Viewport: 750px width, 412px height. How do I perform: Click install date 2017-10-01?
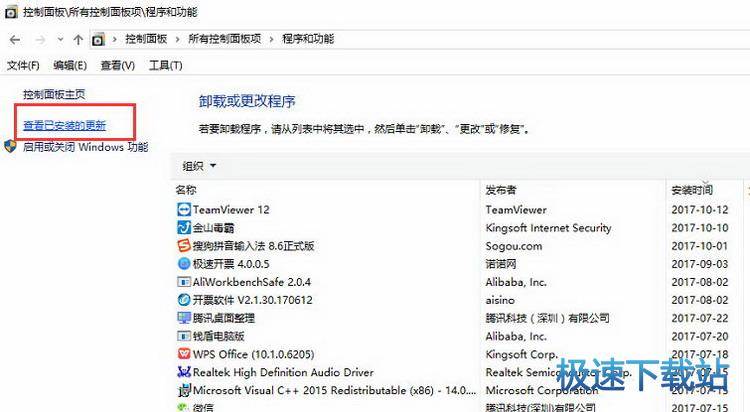(x=700, y=246)
